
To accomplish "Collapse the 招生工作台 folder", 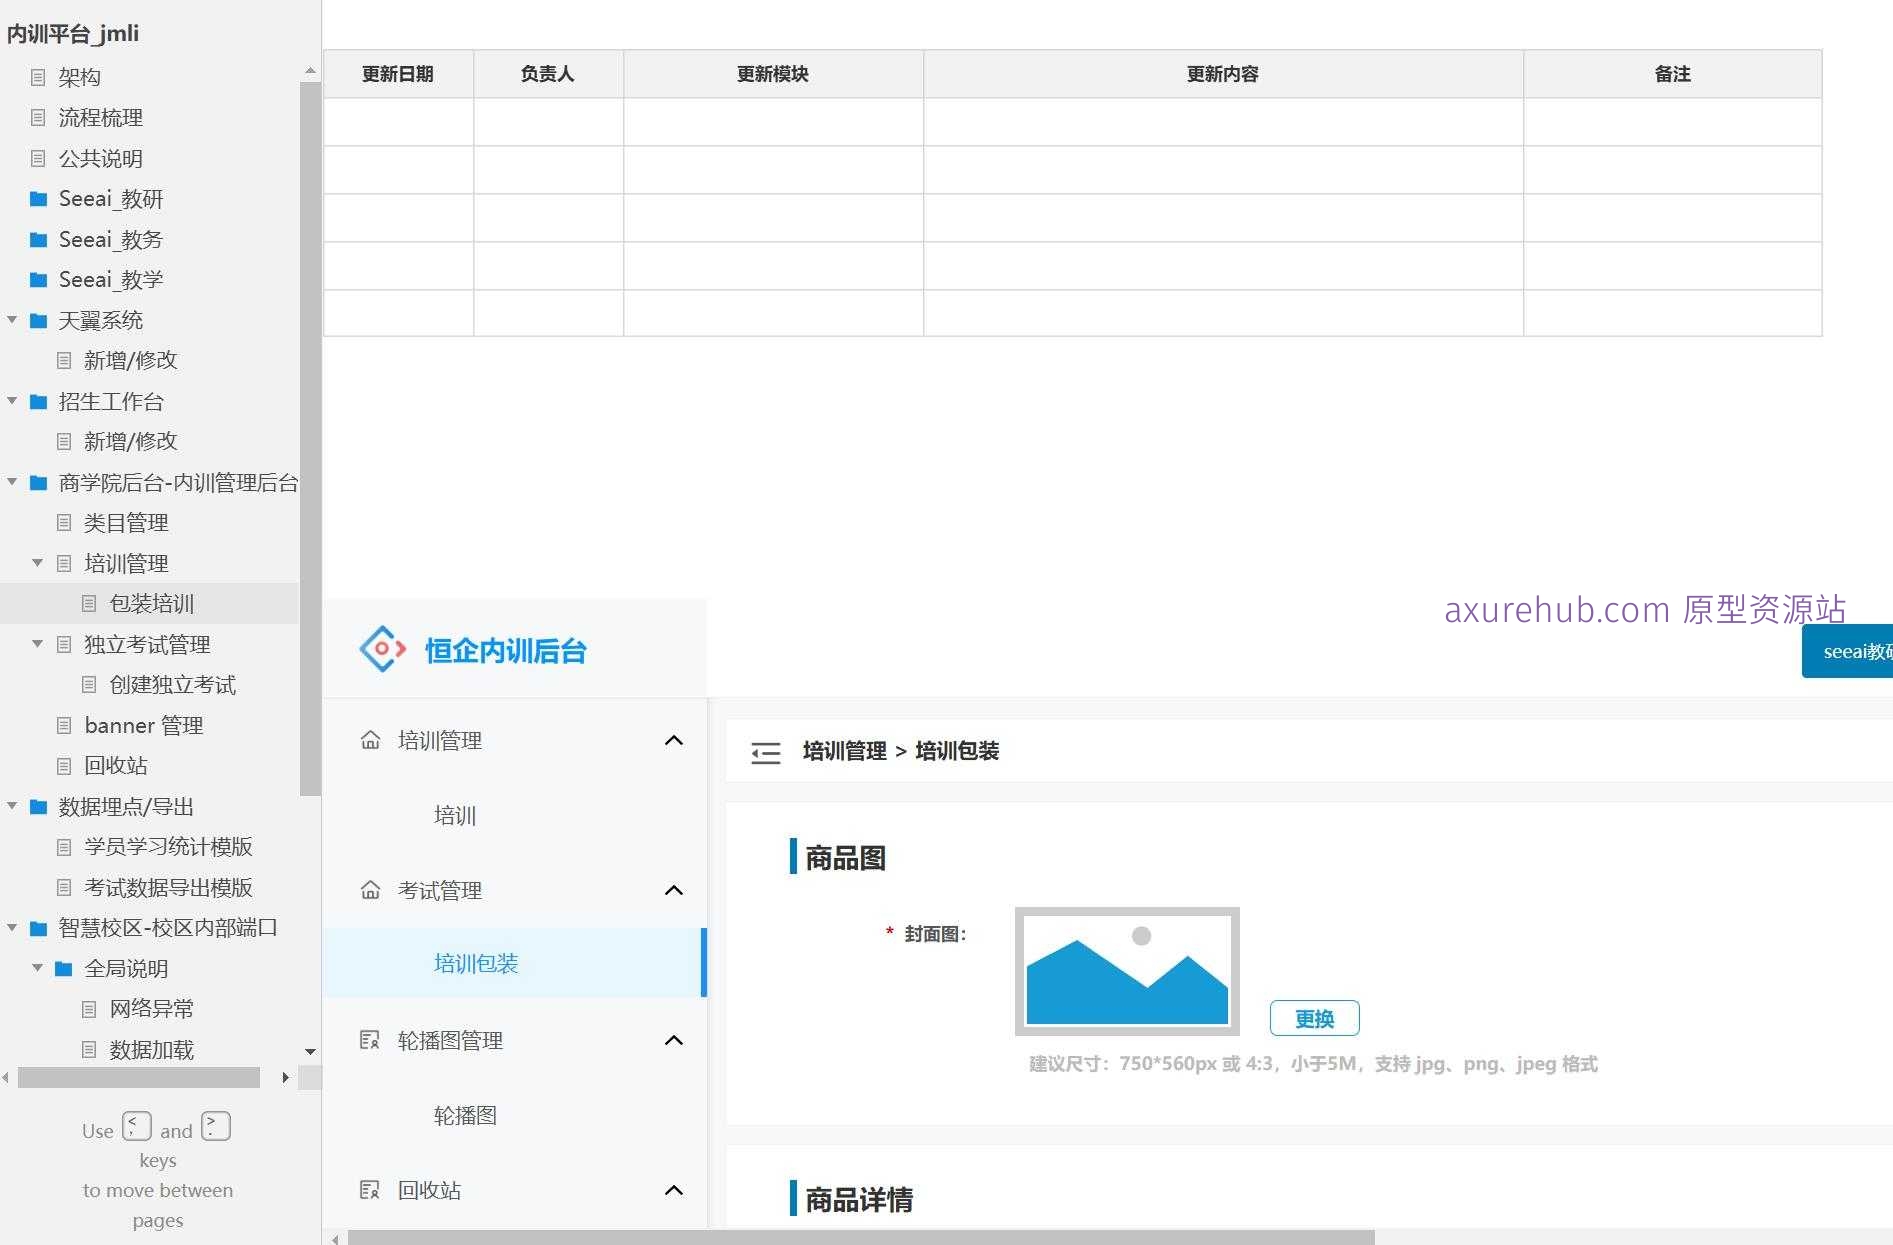I will coord(12,401).
